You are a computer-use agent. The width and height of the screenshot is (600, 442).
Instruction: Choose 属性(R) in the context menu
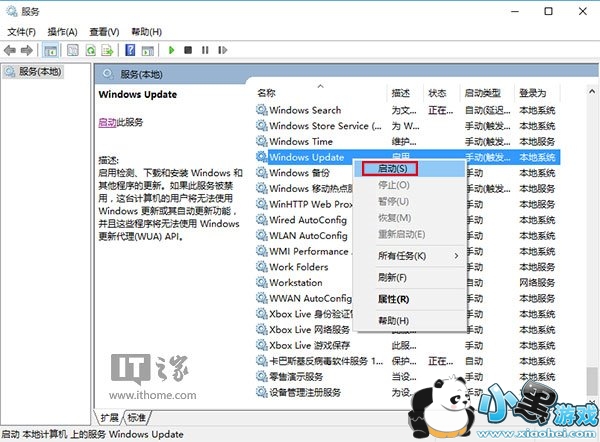[x=410, y=299]
